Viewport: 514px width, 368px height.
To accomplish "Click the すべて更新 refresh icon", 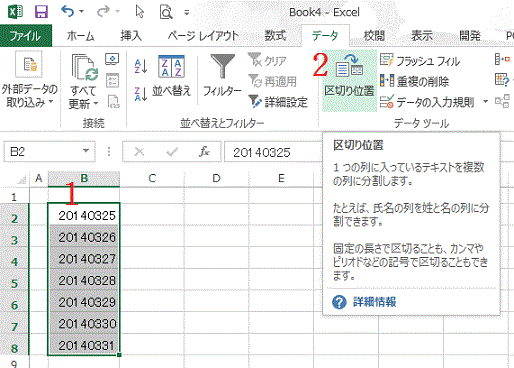I will 85,68.
